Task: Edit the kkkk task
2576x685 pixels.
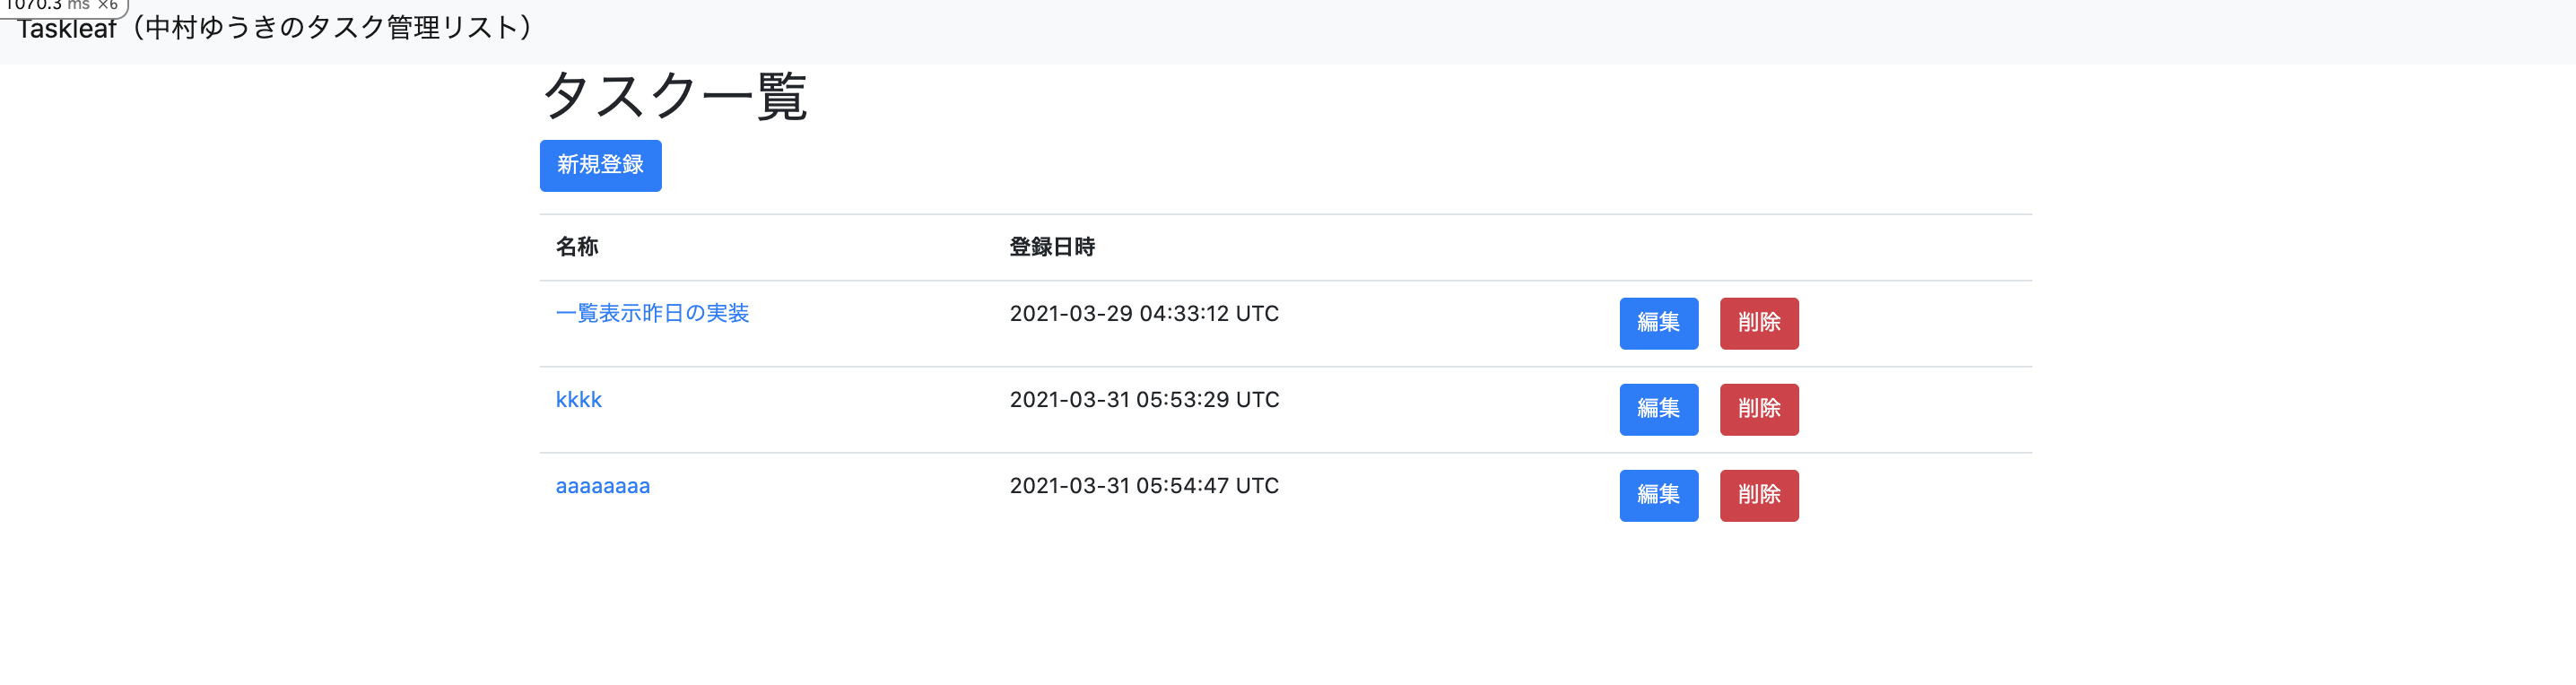Action: tap(1658, 409)
